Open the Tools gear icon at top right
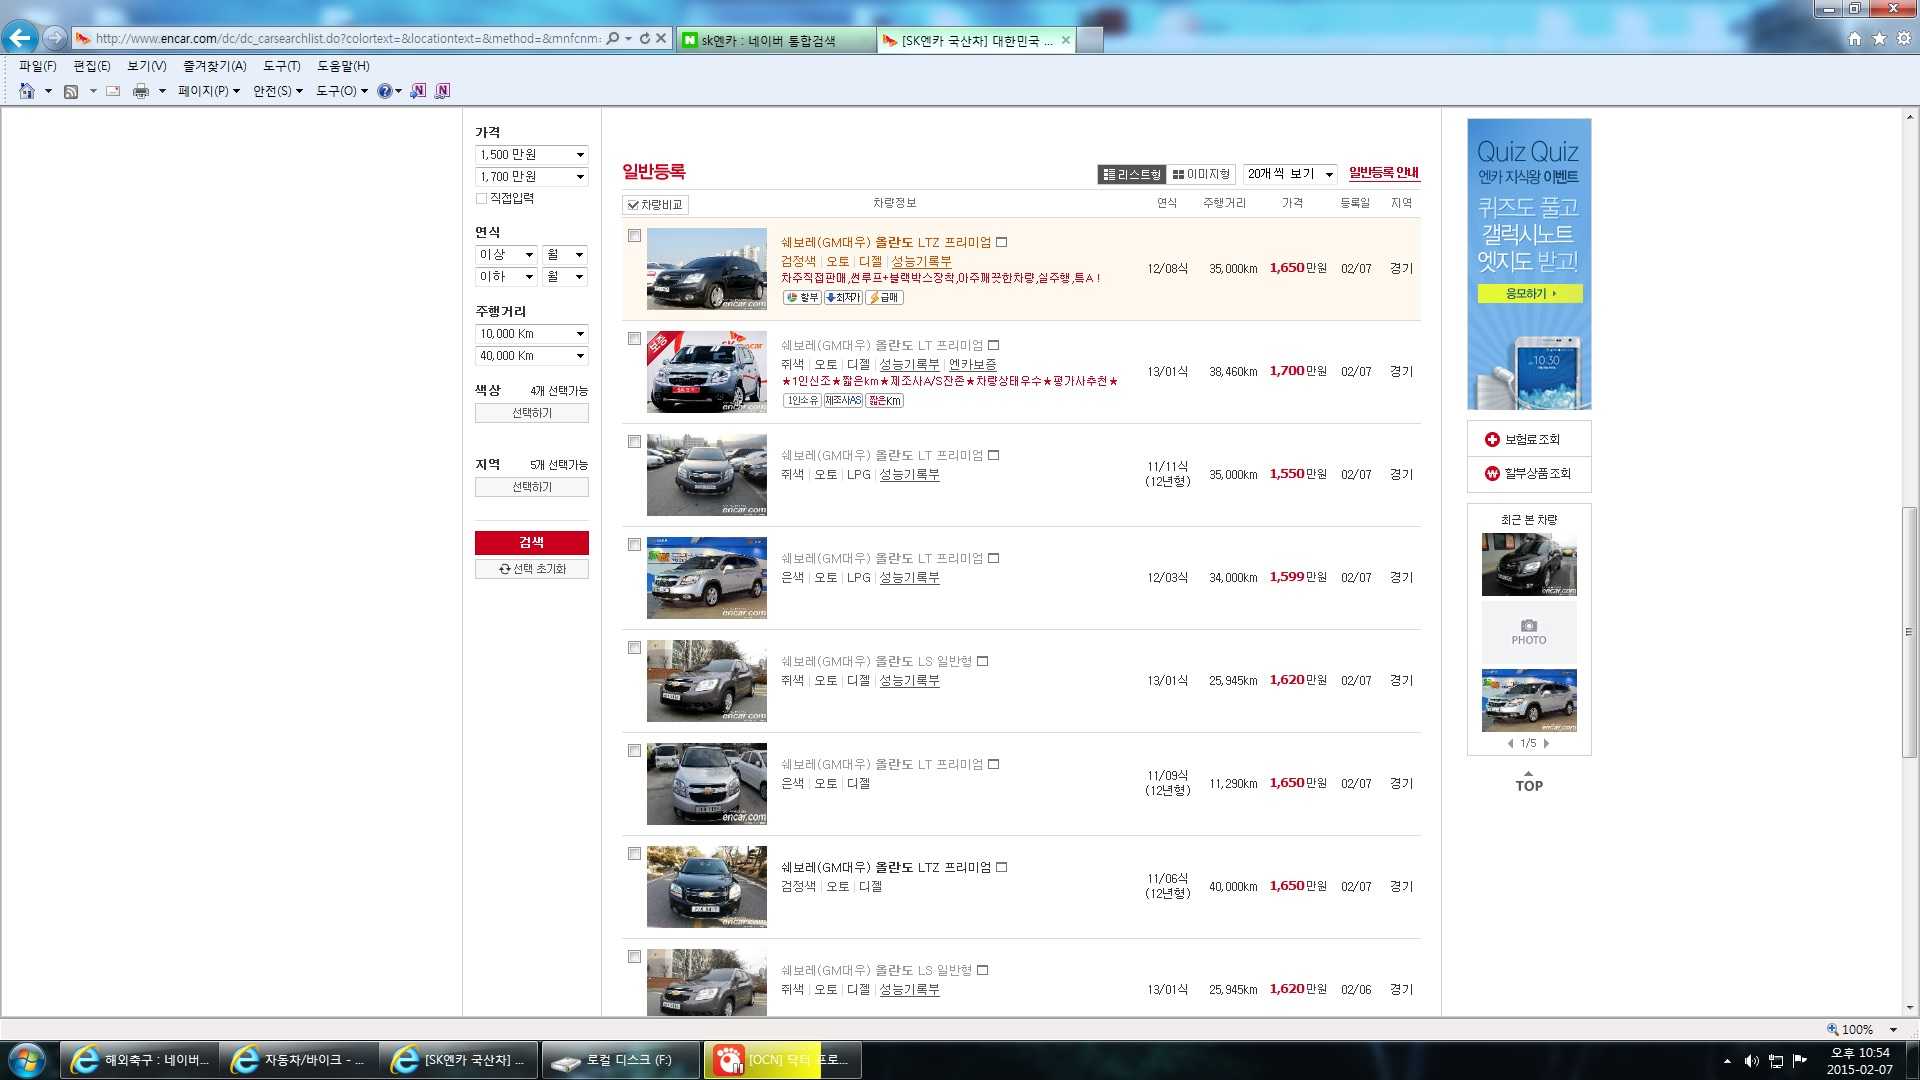The height and width of the screenshot is (1080, 1920). click(1904, 38)
